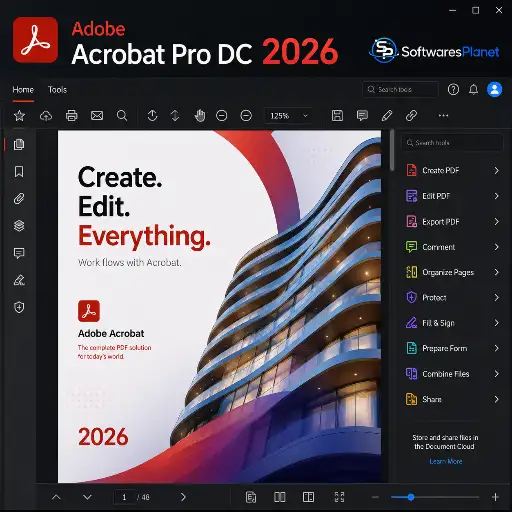512x512 pixels.
Task: Click the magnifier find icon in toolbar
Action: [x=122, y=116]
